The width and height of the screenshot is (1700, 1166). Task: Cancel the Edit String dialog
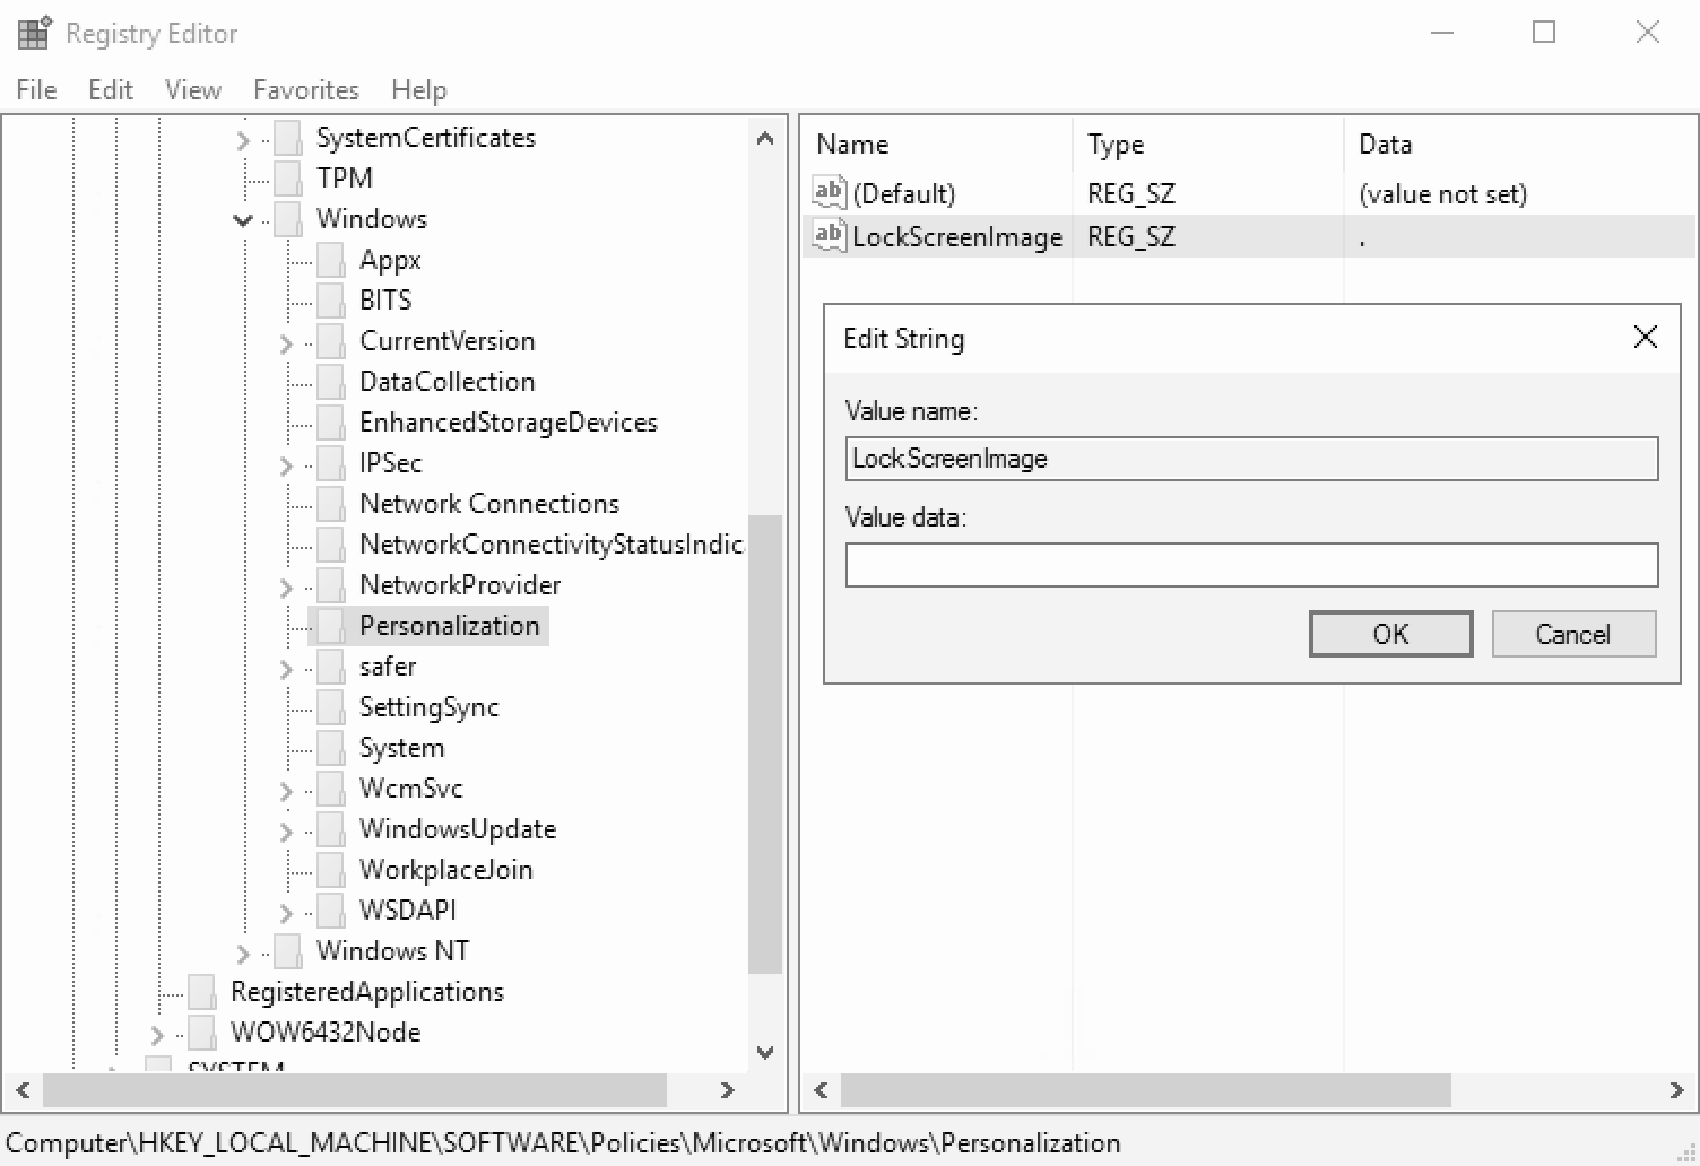click(x=1573, y=634)
